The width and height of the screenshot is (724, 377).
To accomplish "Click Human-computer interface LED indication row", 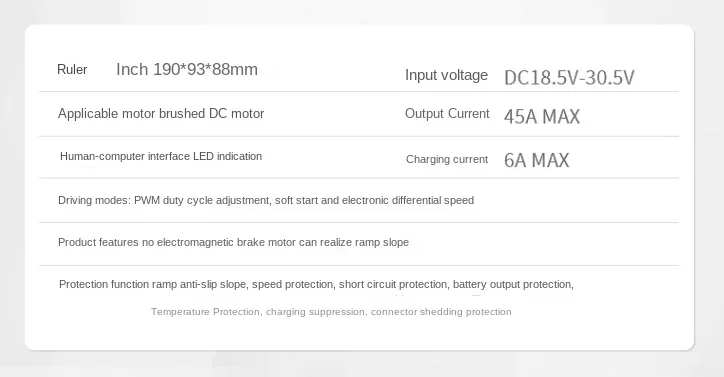I will pos(161,156).
